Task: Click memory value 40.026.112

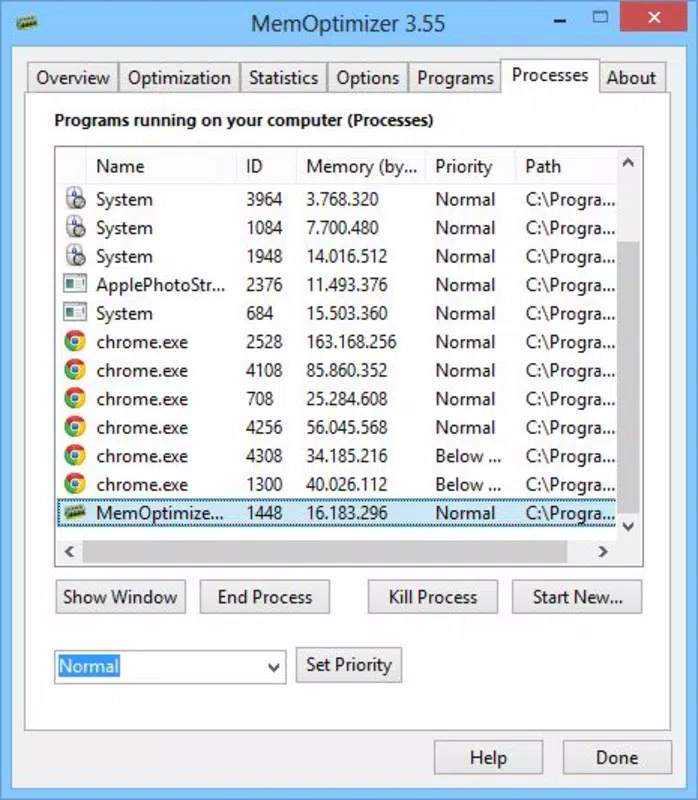Action: point(346,485)
